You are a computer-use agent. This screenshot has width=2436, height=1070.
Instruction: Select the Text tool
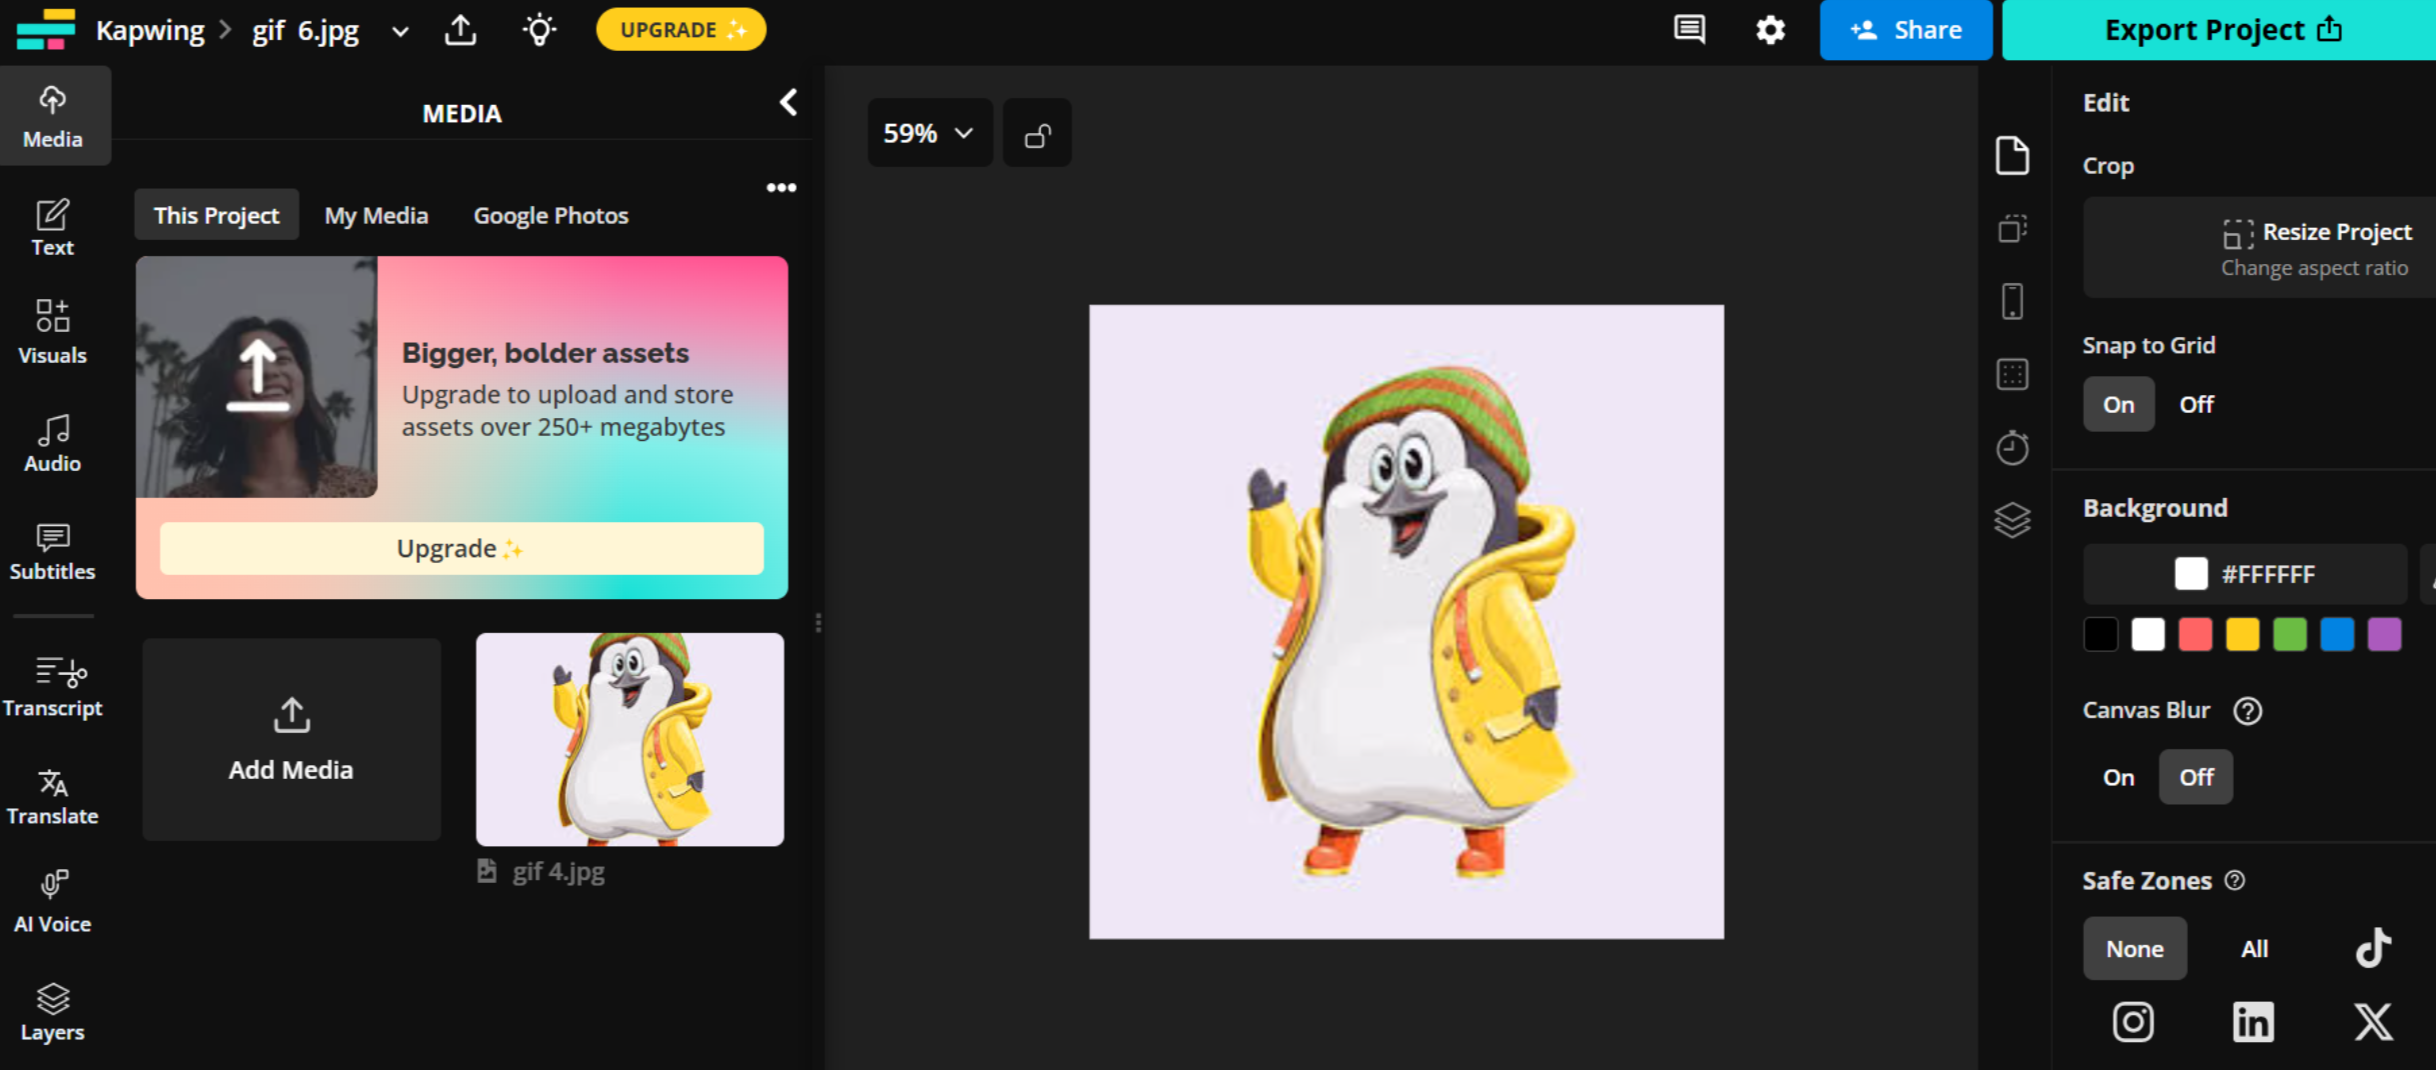(x=52, y=226)
